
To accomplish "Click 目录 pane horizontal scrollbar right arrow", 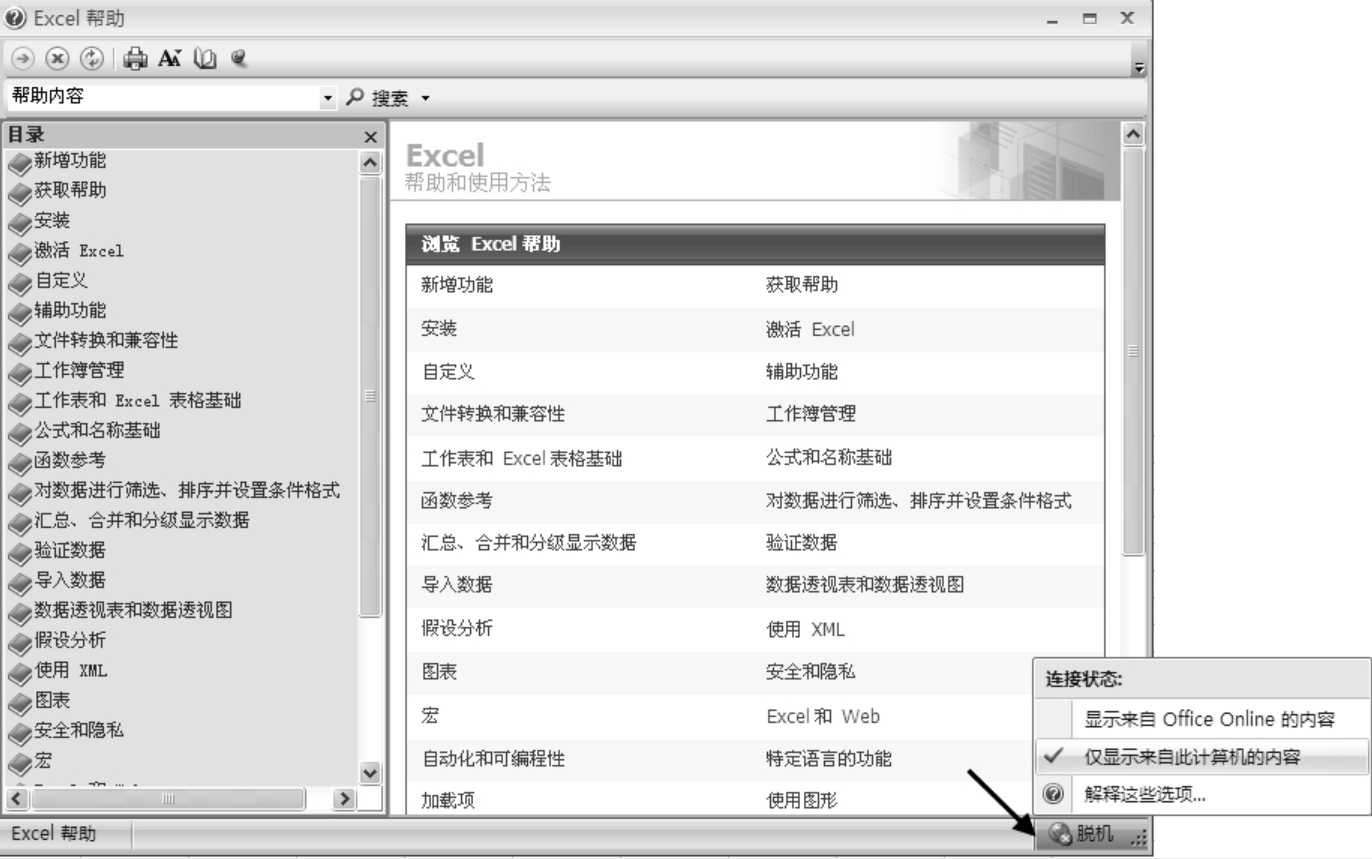I will tap(344, 798).
